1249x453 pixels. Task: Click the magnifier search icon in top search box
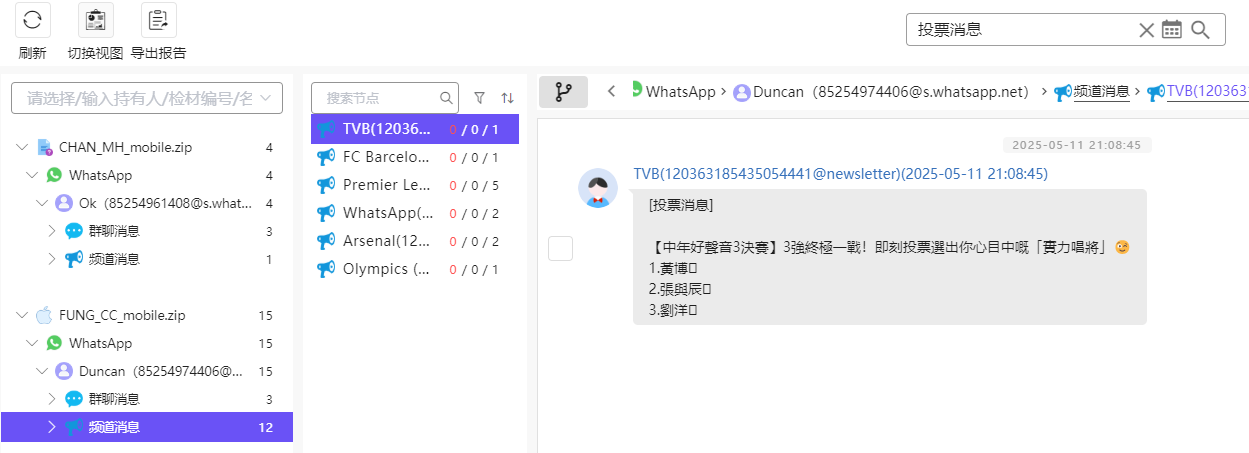pos(1201,30)
